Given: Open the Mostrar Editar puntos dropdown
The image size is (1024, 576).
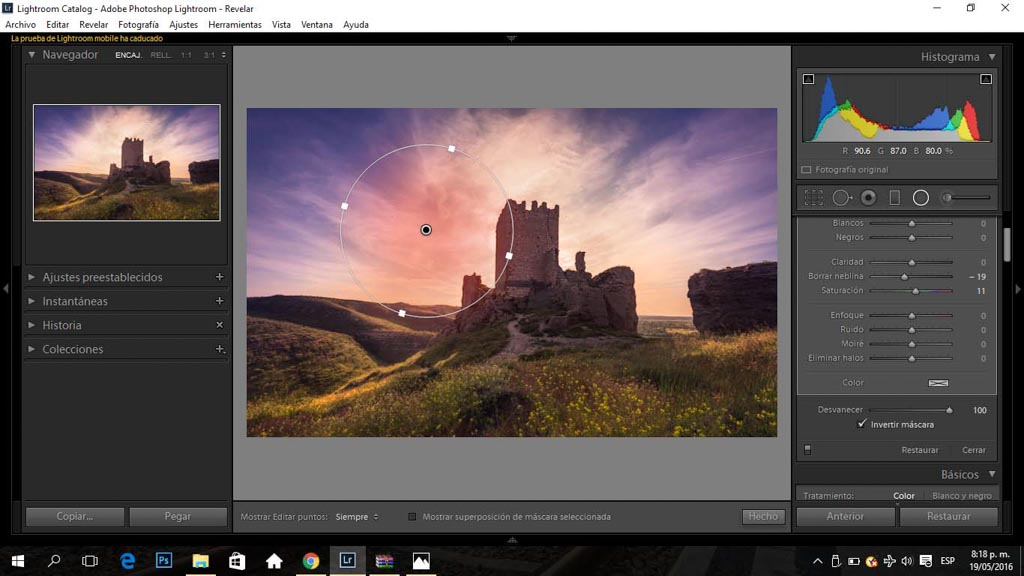Looking at the screenshot, I should [357, 517].
